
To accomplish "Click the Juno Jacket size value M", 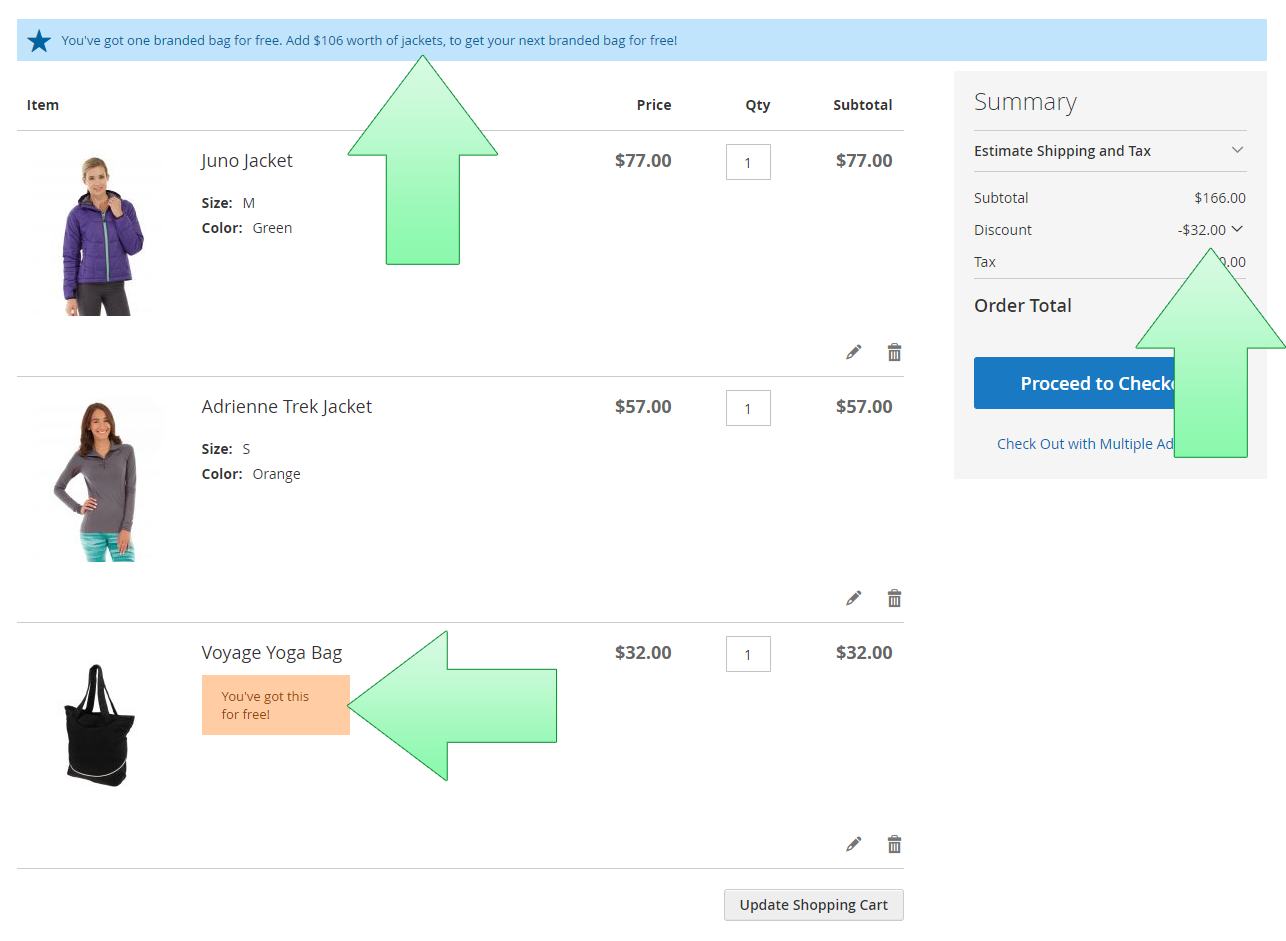I will [x=249, y=203].
